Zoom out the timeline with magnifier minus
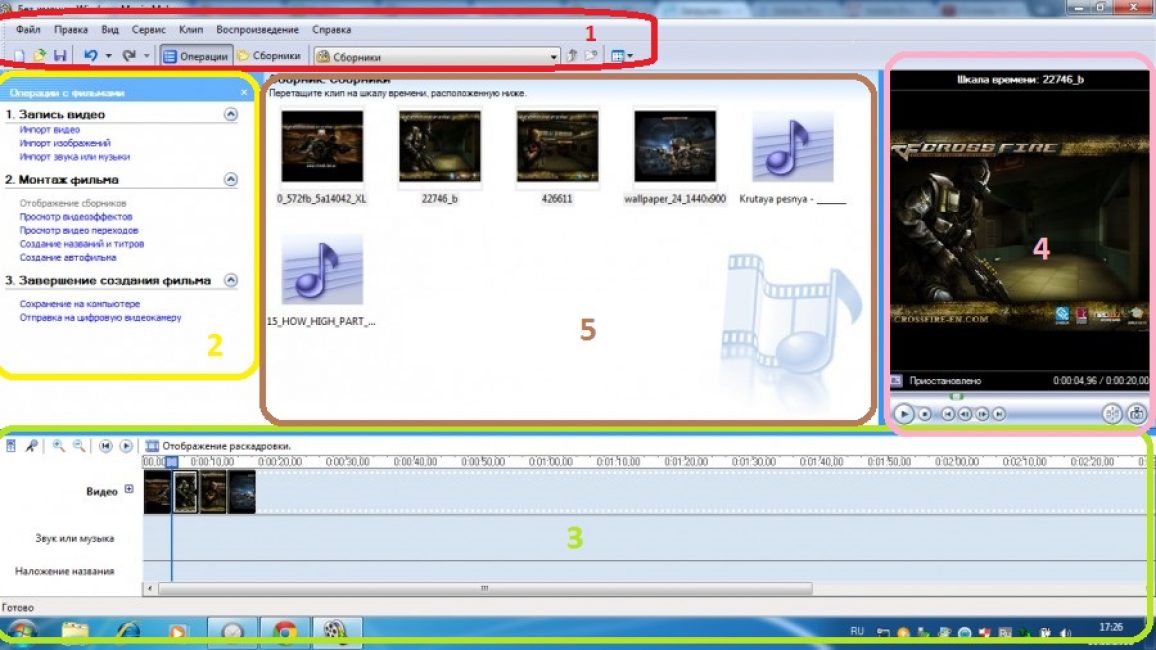Viewport: 1156px width, 650px height. (79, 446)
